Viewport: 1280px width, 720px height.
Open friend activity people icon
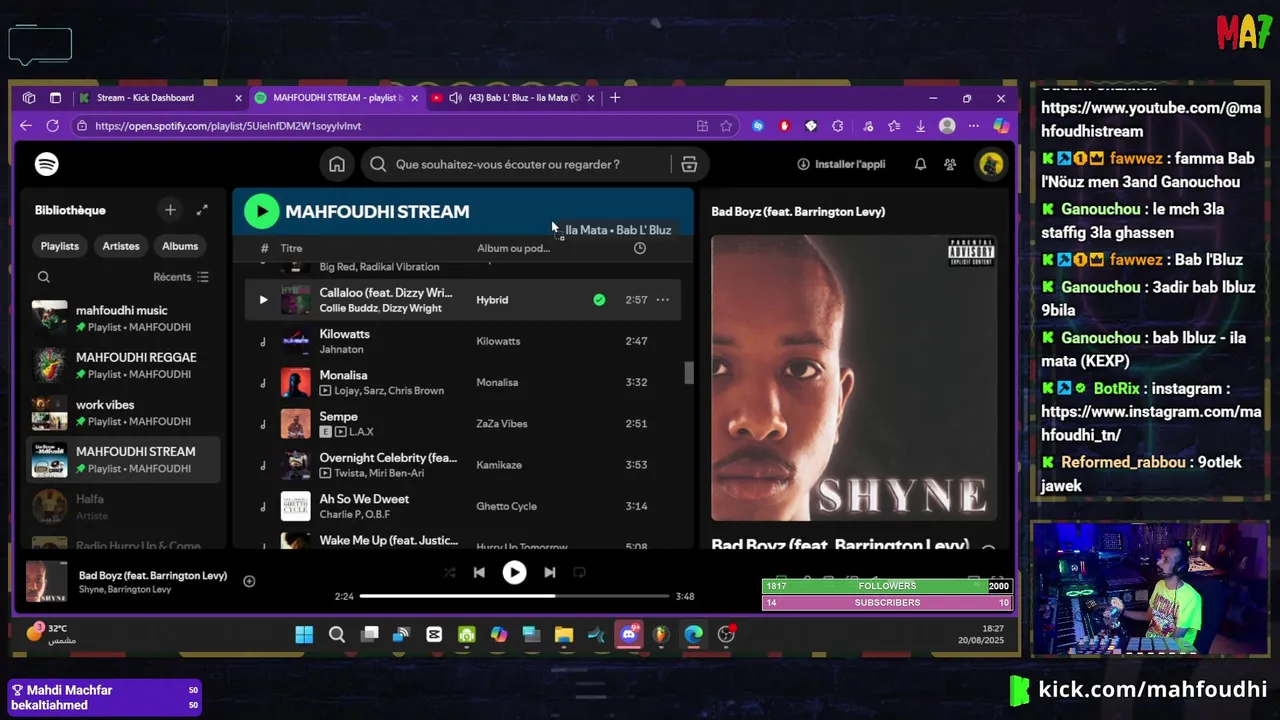950,164
